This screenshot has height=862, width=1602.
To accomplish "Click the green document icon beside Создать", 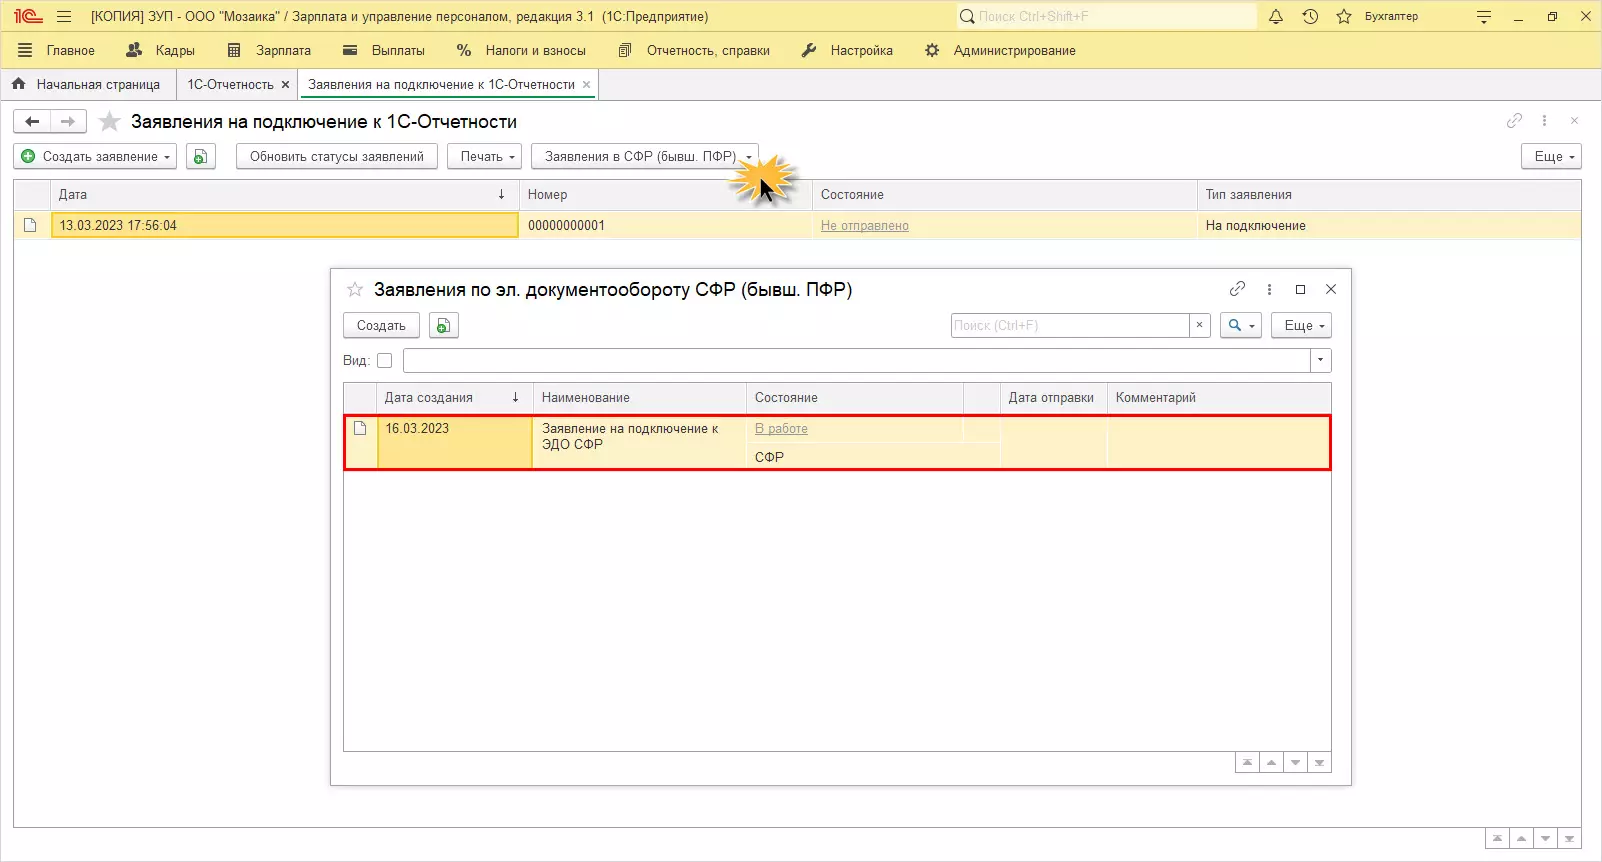I will (443, 325).
